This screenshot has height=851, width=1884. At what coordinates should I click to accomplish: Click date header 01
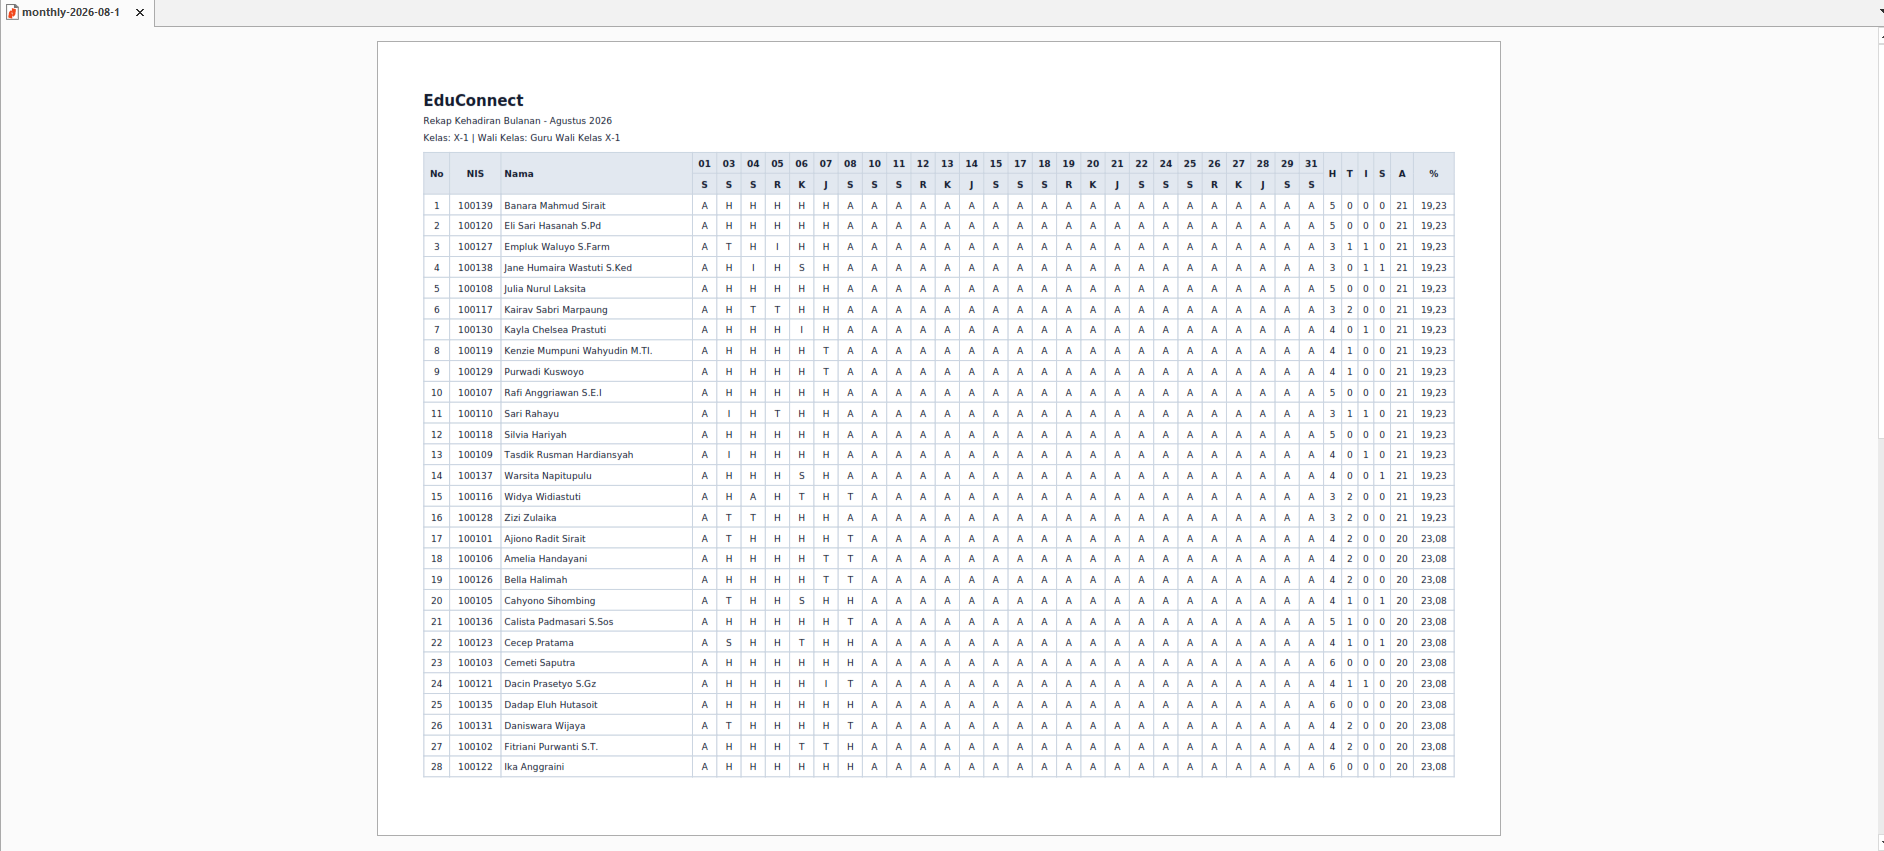704,164
